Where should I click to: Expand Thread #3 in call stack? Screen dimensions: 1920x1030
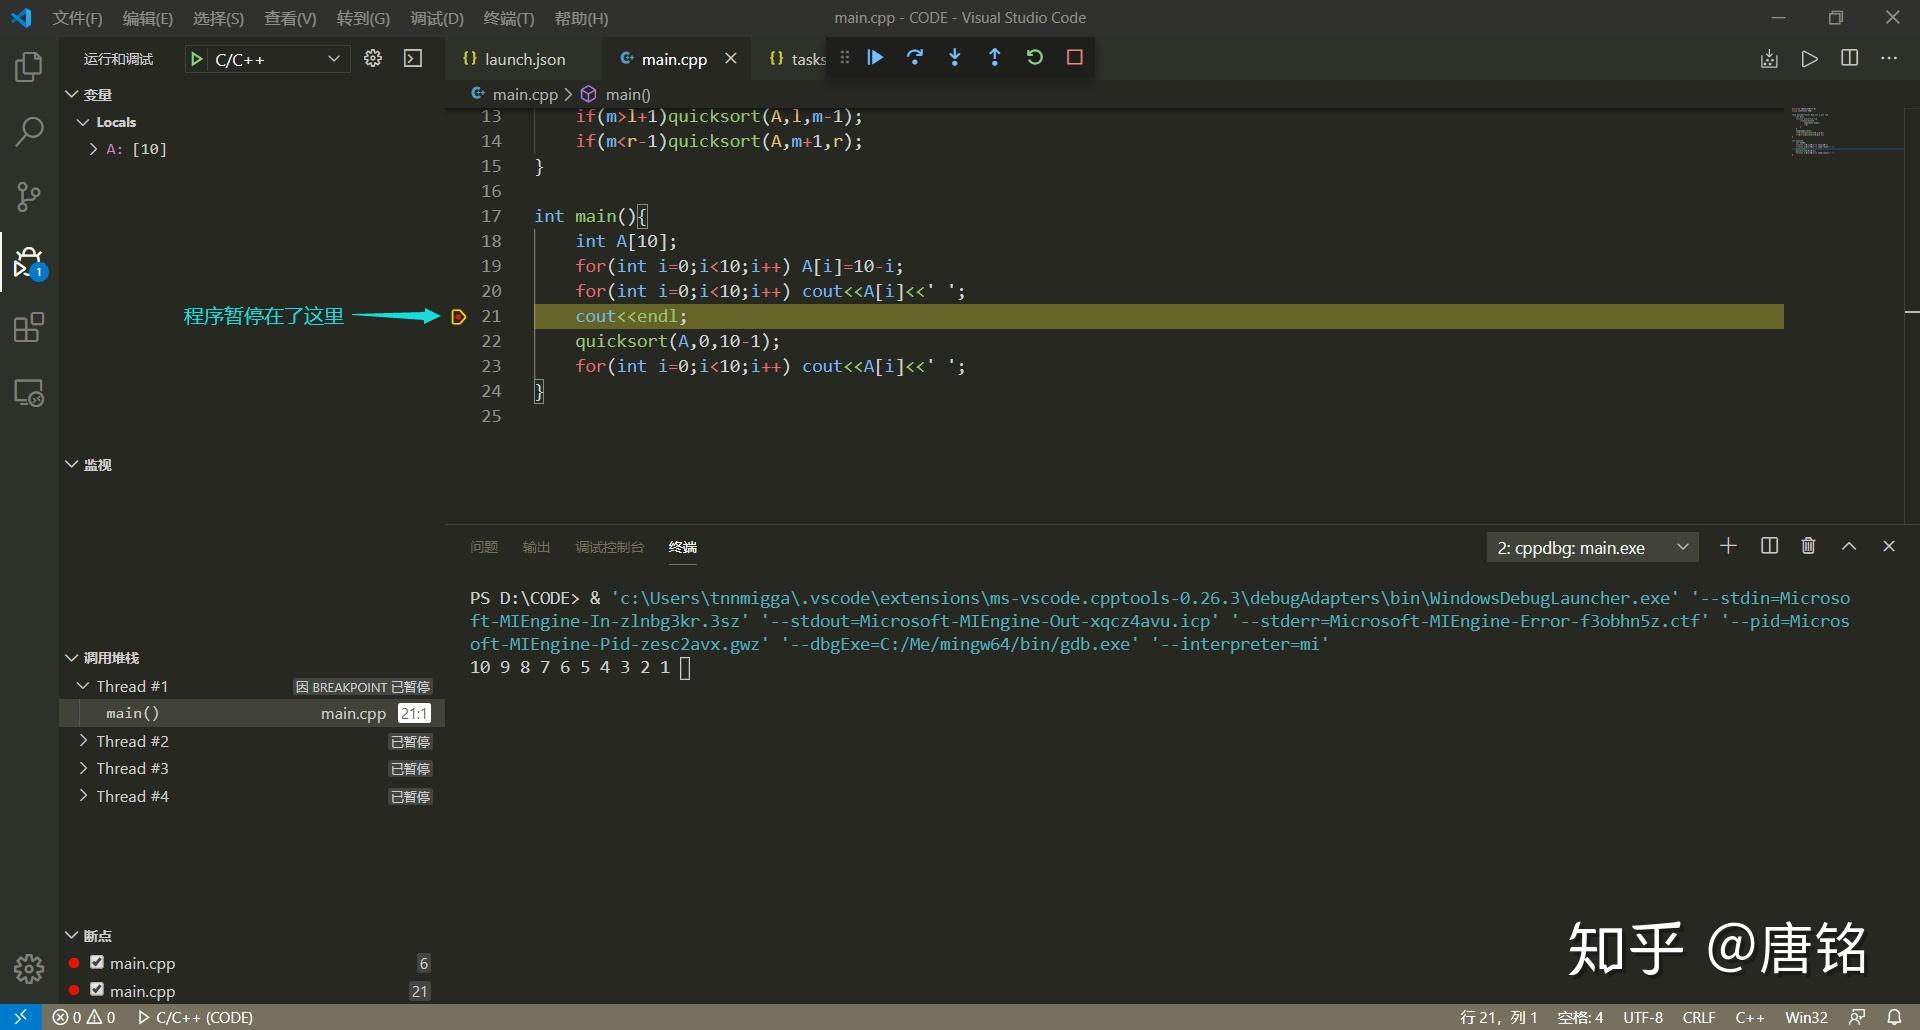[x=83, y=768]
